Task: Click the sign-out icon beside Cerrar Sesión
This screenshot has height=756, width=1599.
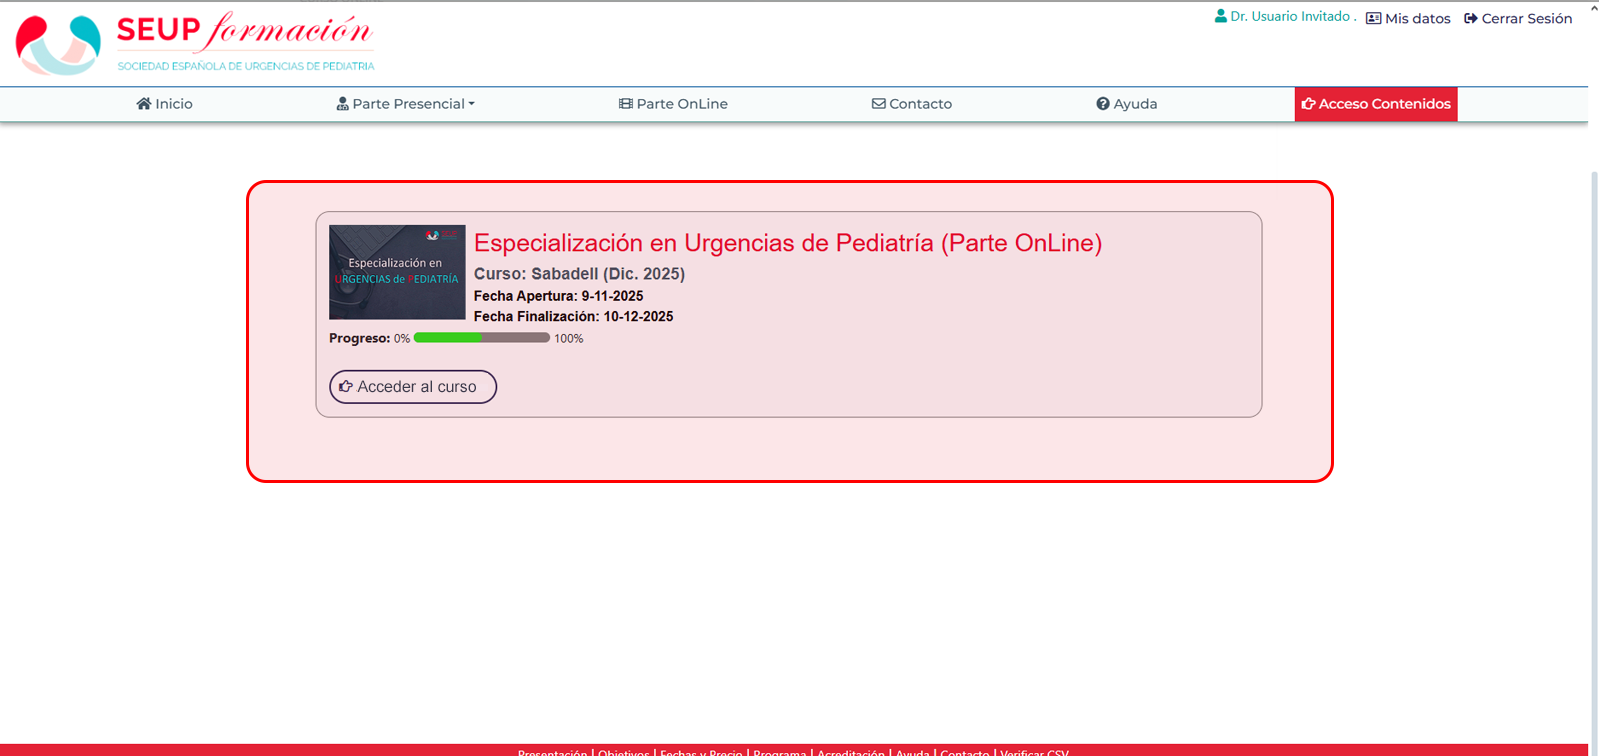Action: pos(1470,19)
